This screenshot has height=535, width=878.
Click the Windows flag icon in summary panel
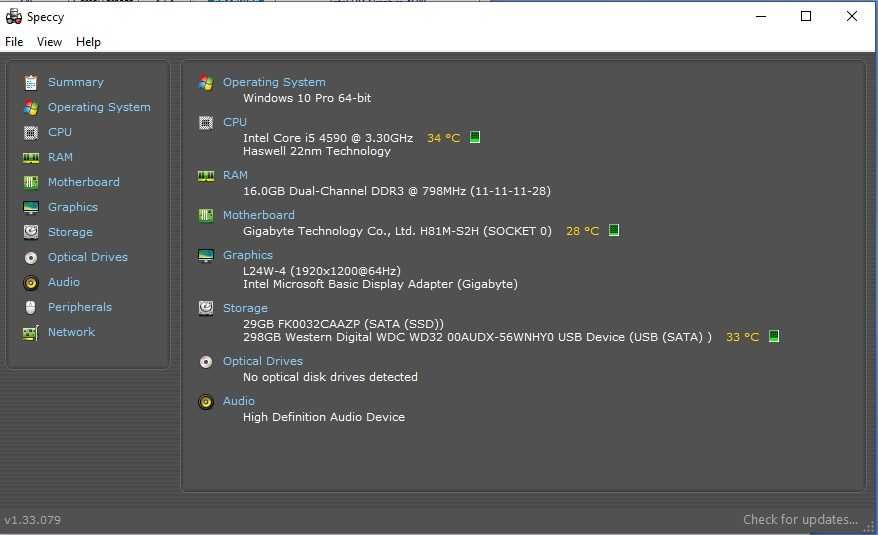click(x=206, y=83)
